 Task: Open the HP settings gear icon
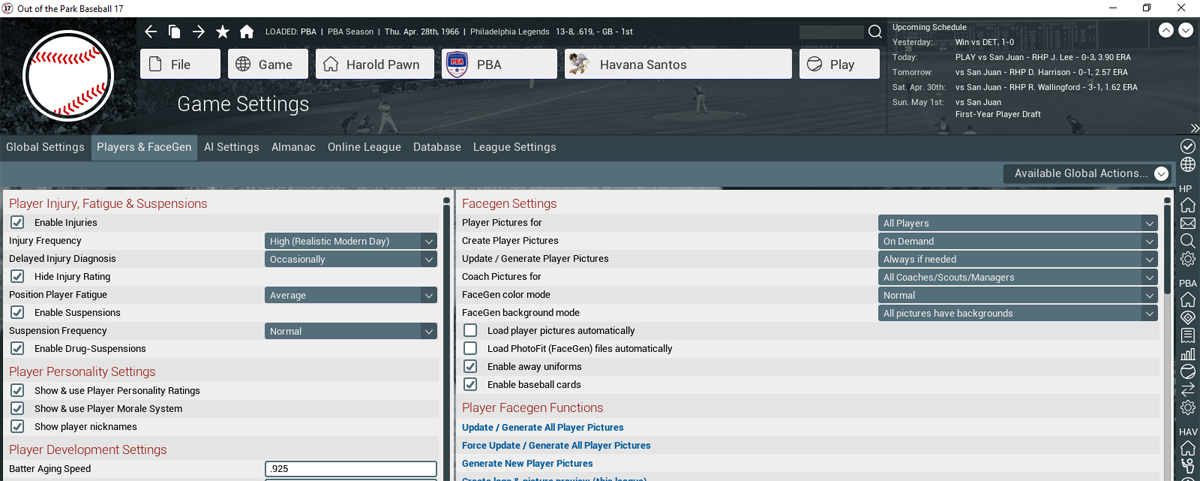click(x=1188, y=259)
